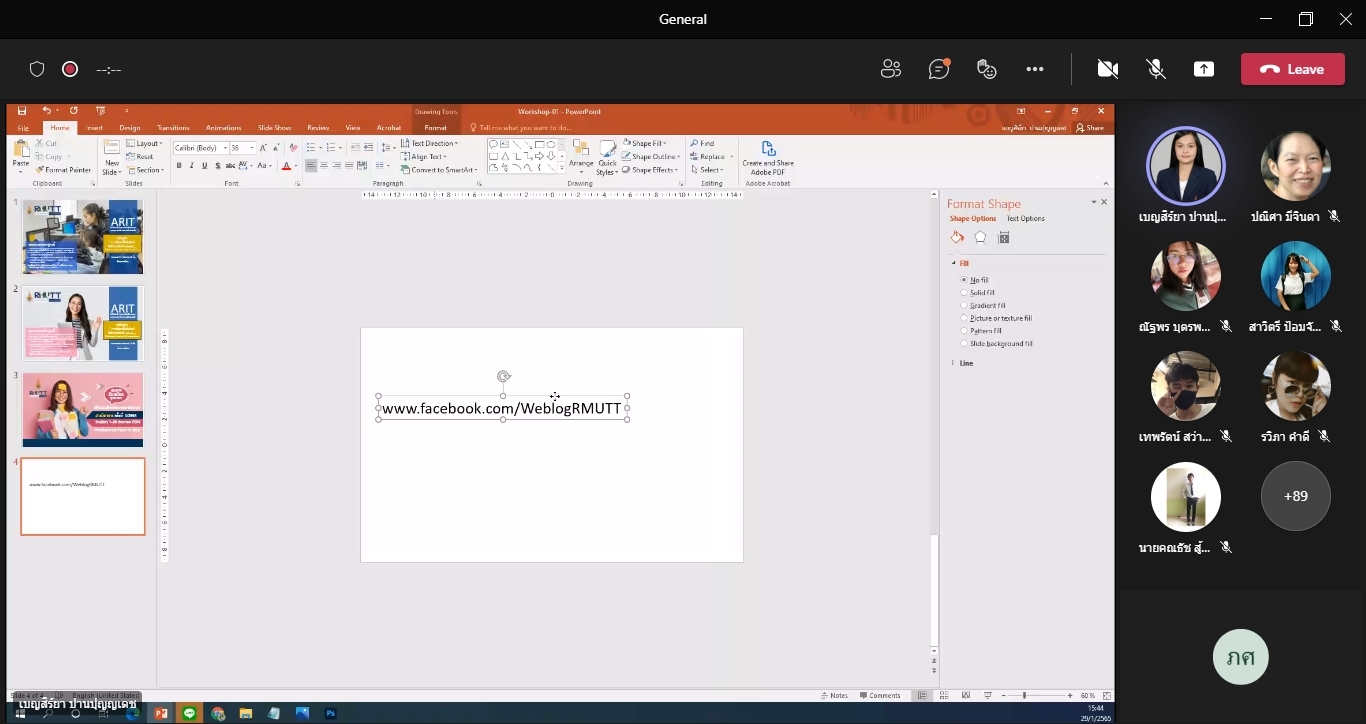Expand the Line section in Format Shape
The width and height of the screenshot is (1366, 724).
point(962,363)
